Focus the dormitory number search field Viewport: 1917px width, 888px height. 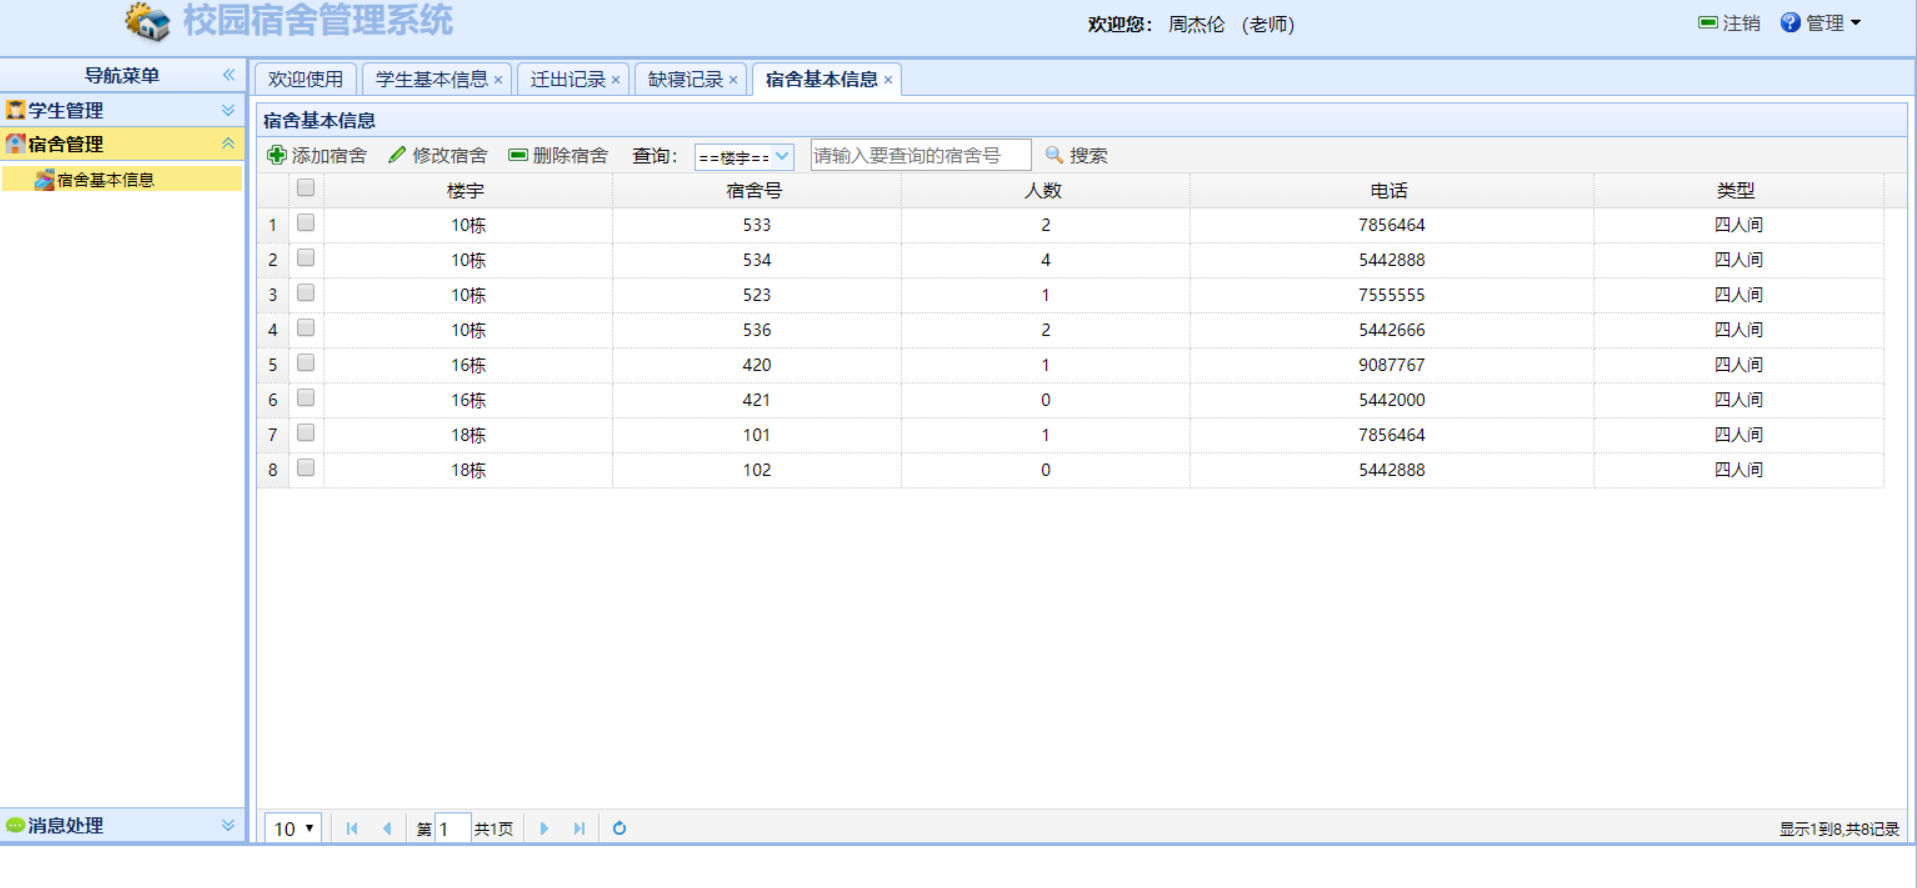tap(920, 155)
